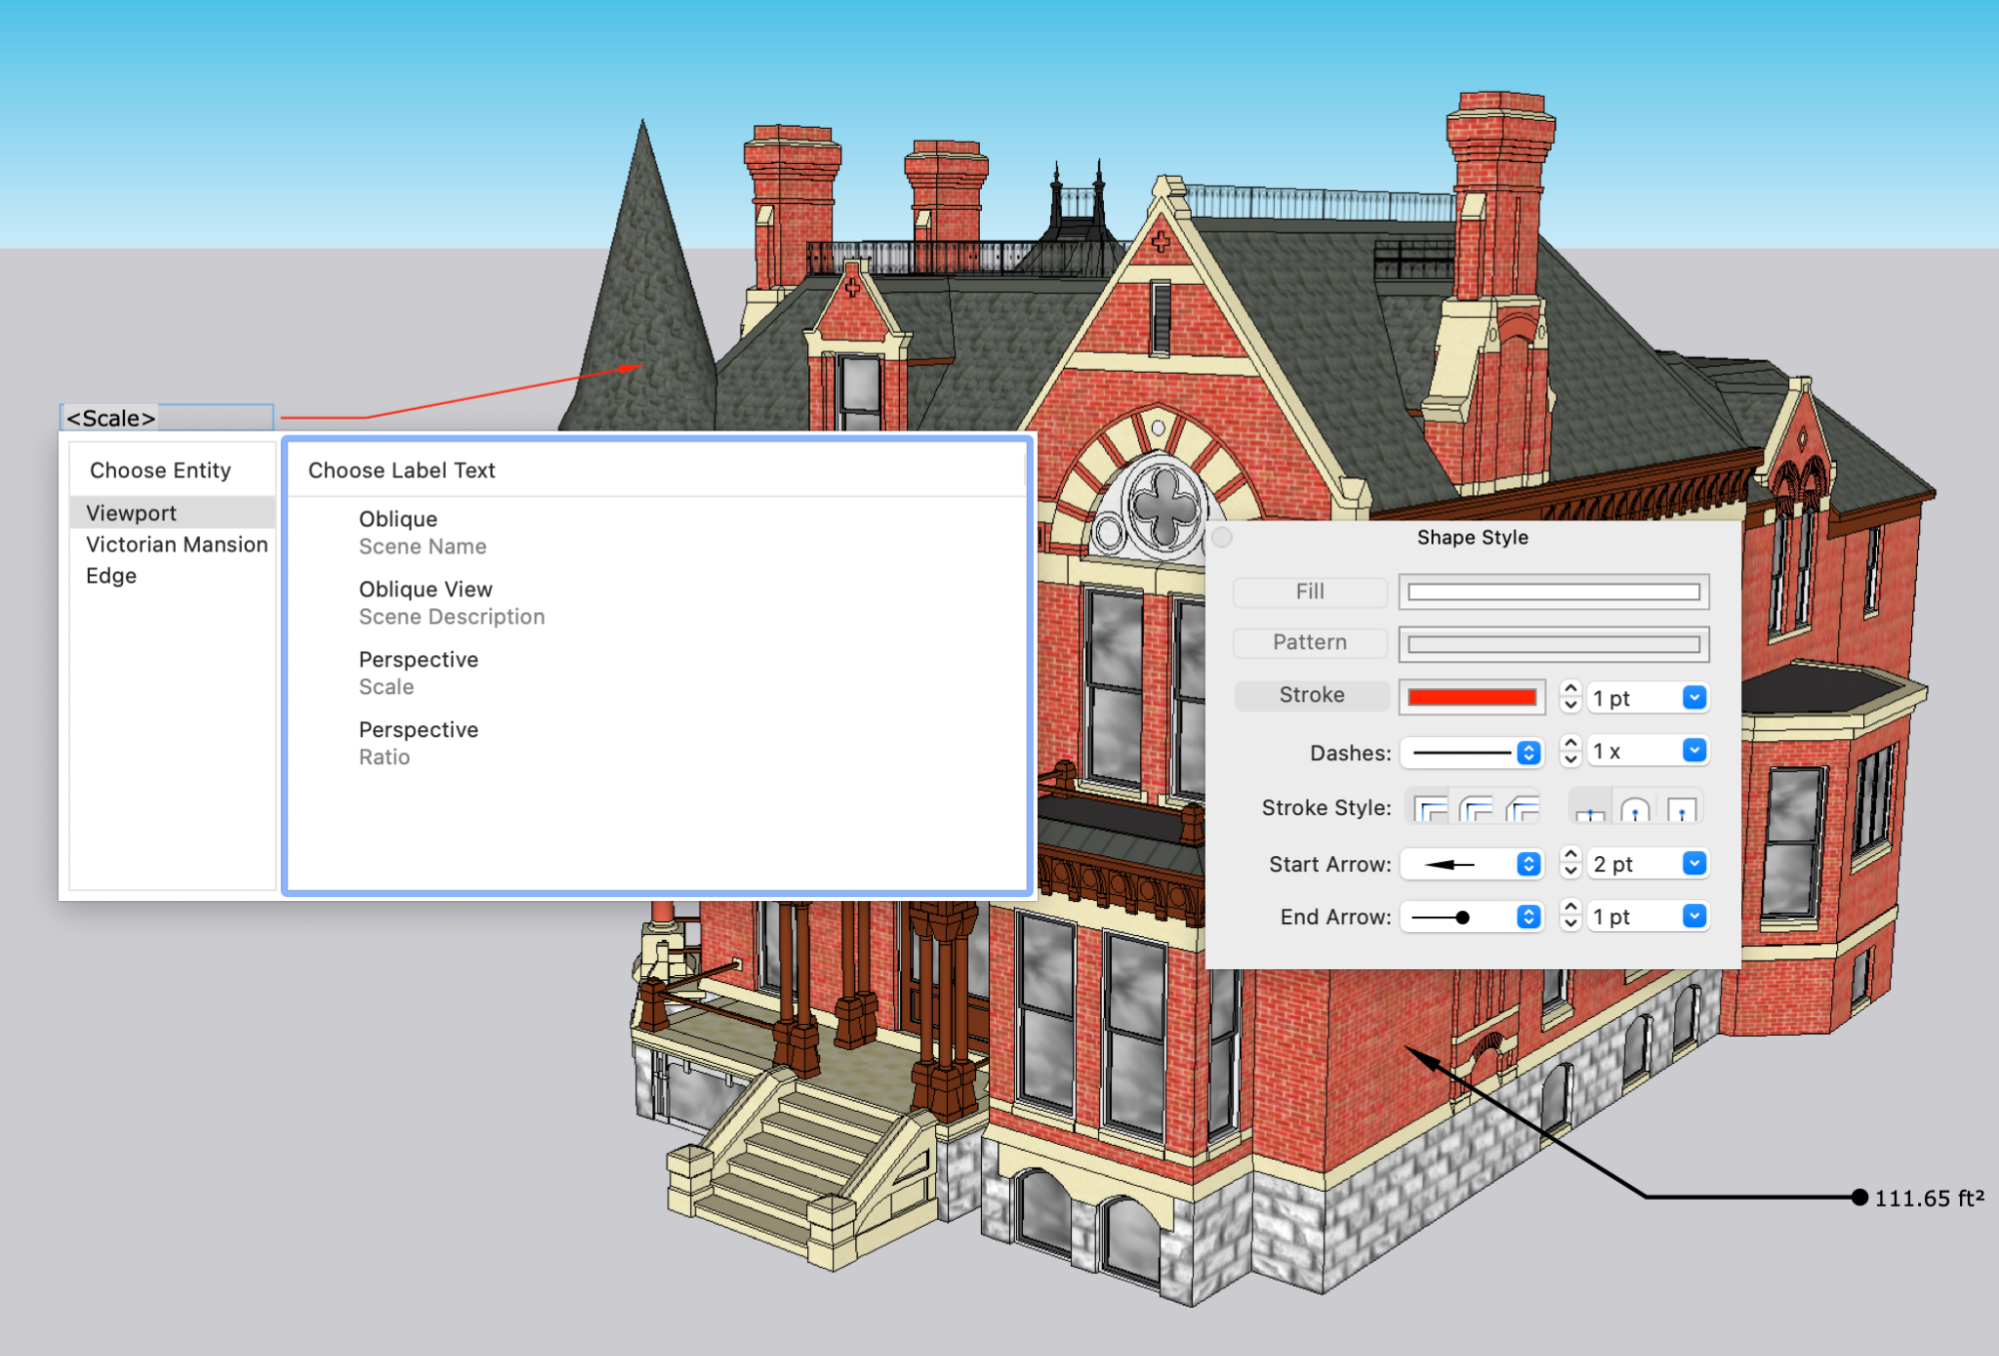Image resolution: width=1999 pixels, height=1356 pixels.
Task: Close the Shape Style panel
Action: [1222, 538]
